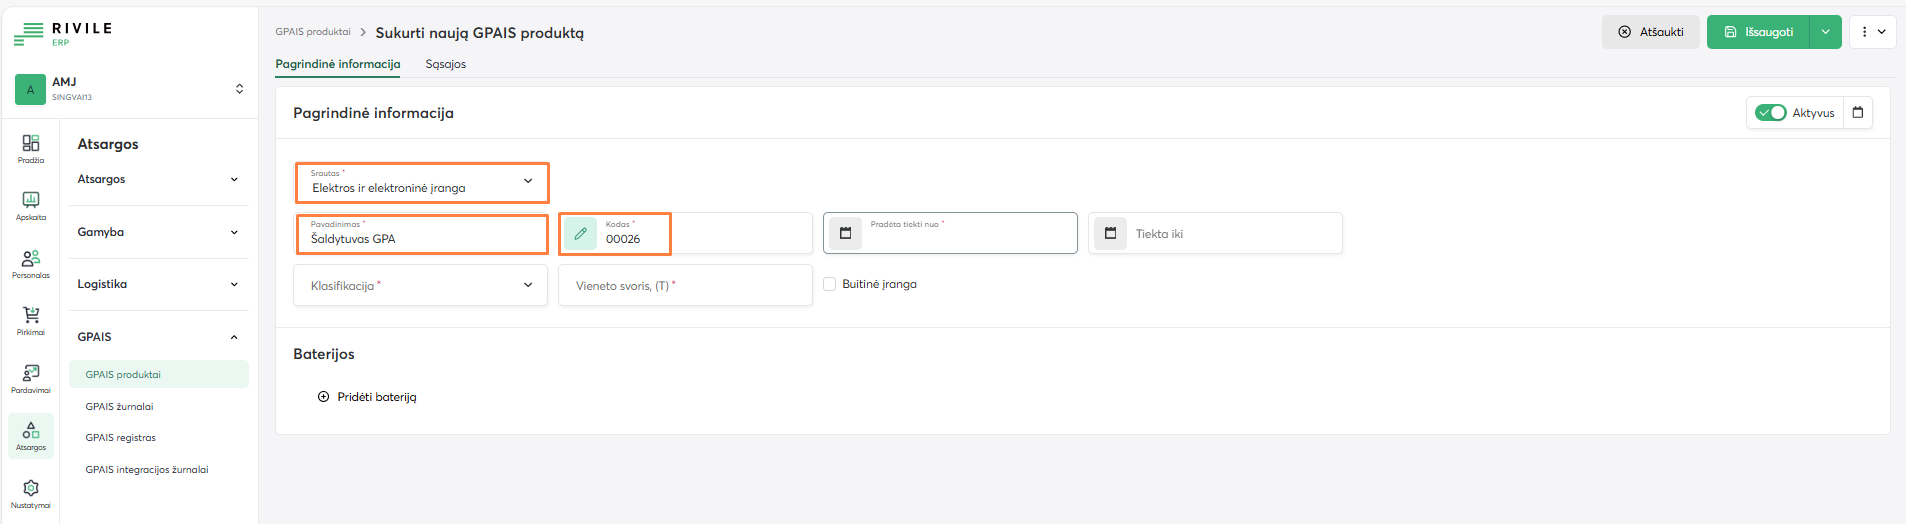Open the Pardavimai sales module
The width and height of the screenshot is (1906, 524).
coord(31,377)
